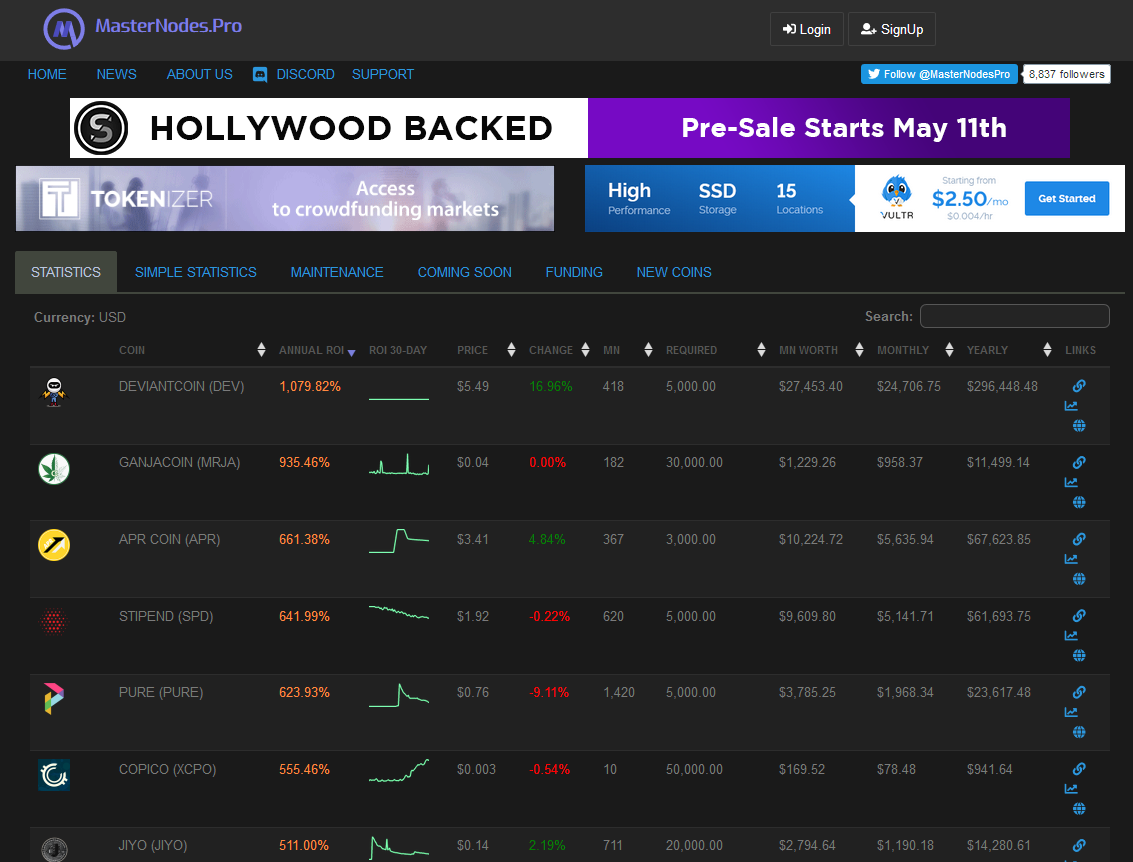
Task: Open the Maintenance tab
Action: 337,272
